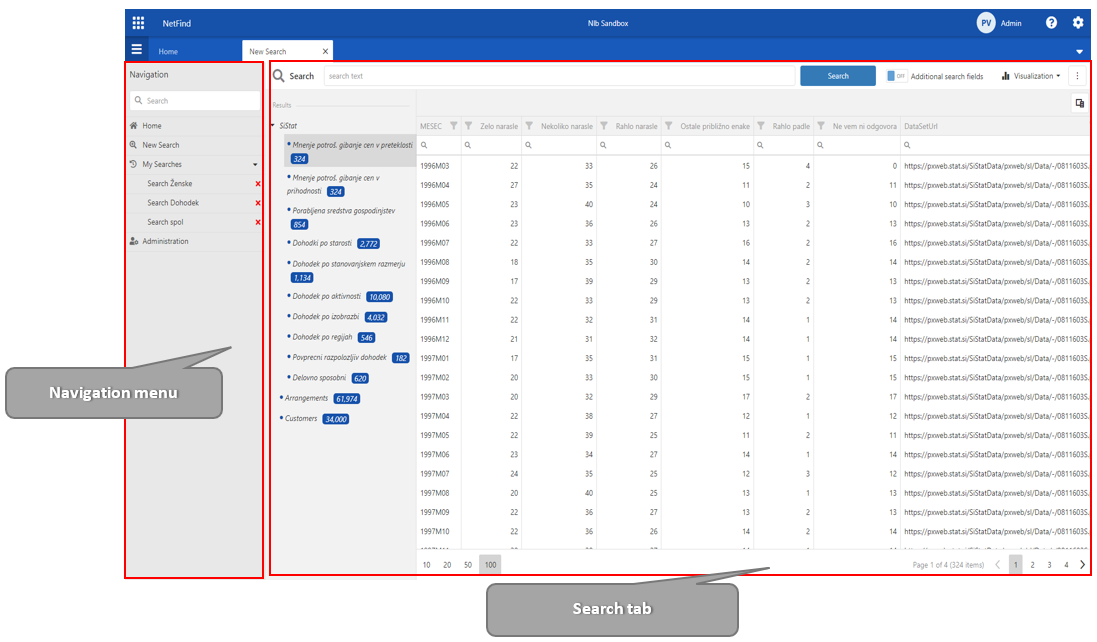Click the filter icon on MESEC column
Screen dimensions: 1097x642
tap(454, 126)
